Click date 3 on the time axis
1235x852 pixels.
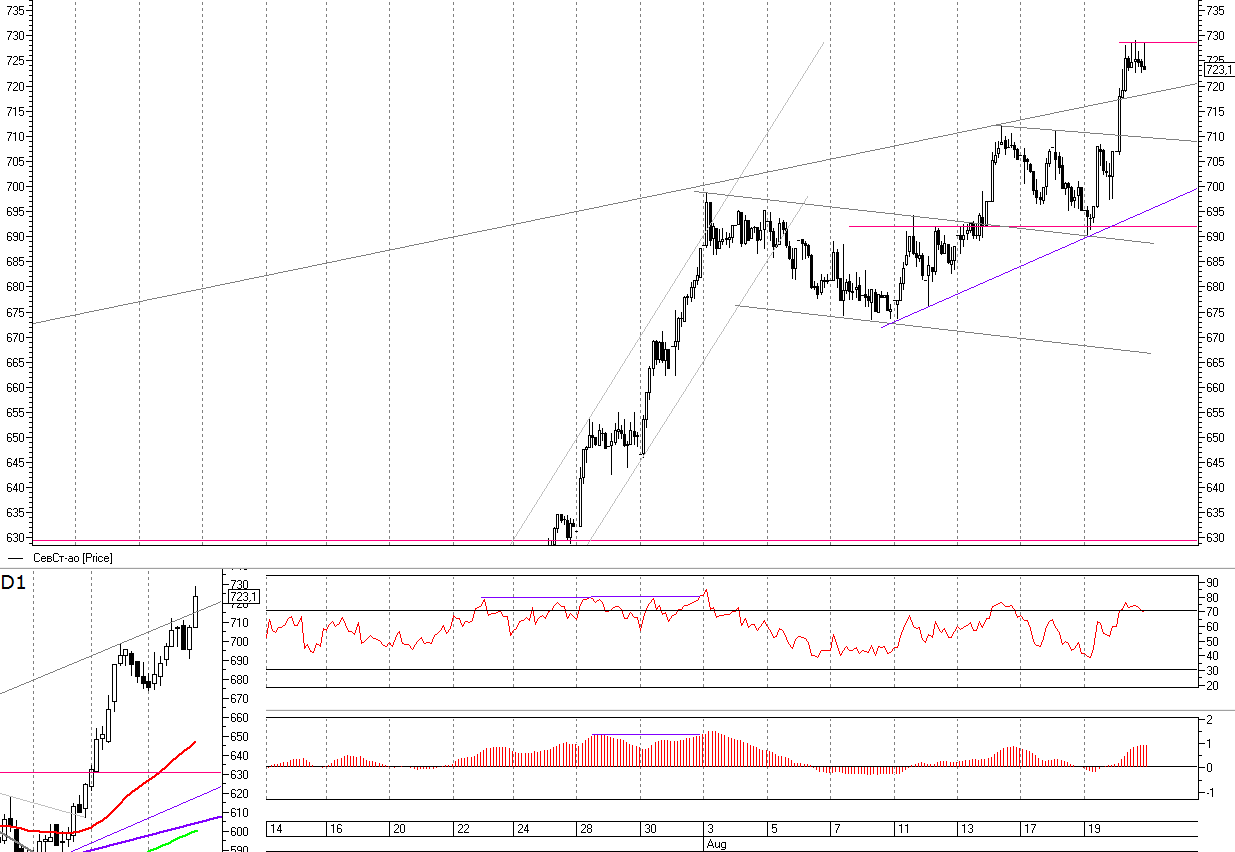pos(710,829)
